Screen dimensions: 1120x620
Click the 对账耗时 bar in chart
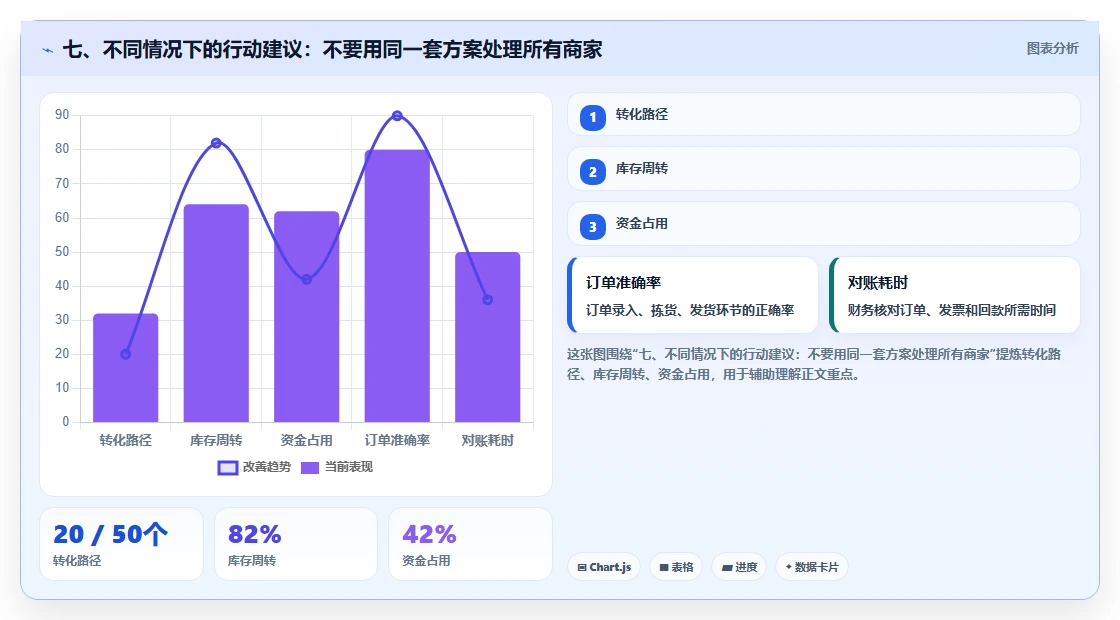[488, 337]
